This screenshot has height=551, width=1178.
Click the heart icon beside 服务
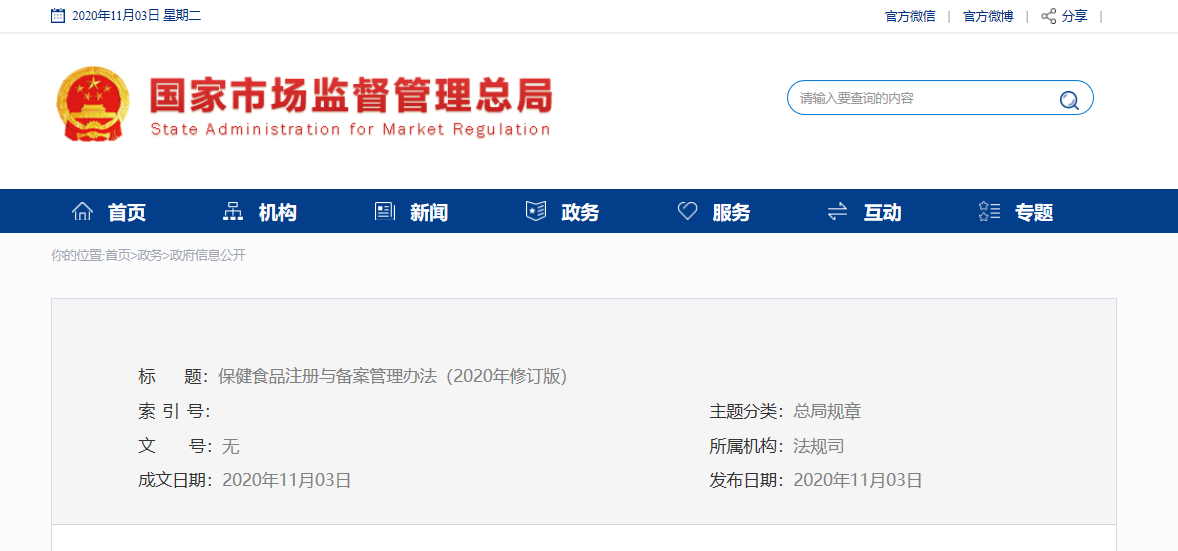coord(687,211)
